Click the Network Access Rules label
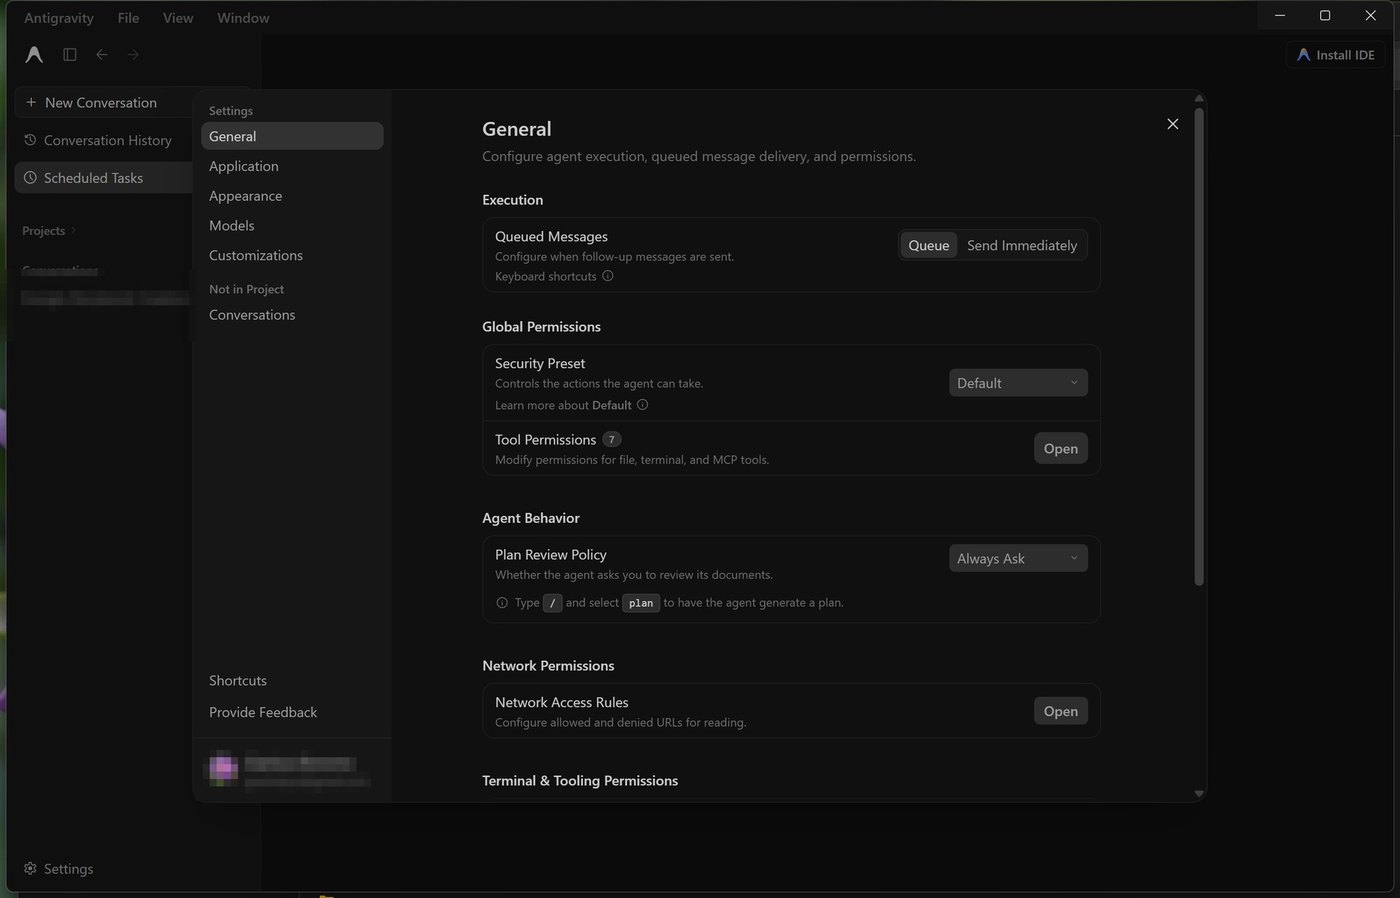The width and height of the screenshot is (1400, 898). click(x=562, y=702)
